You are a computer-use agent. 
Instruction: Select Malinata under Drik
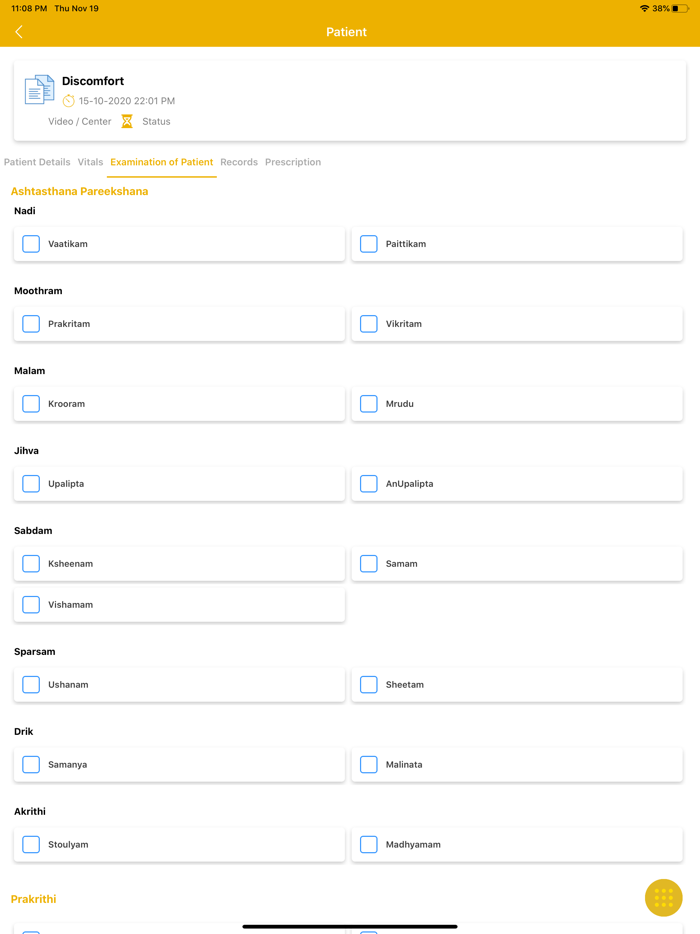click(x=369, y=765)
